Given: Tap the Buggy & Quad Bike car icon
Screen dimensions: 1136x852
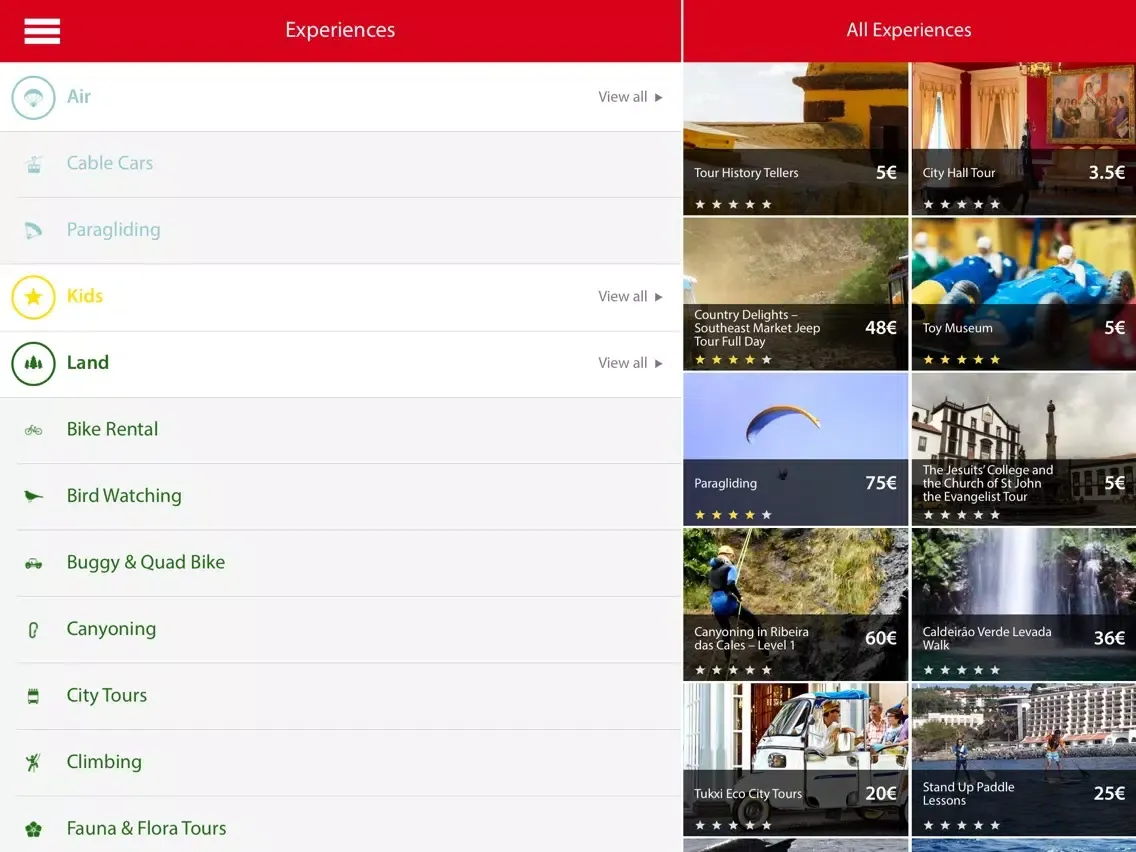Looking at the screenshot, I should pos(33,563).
